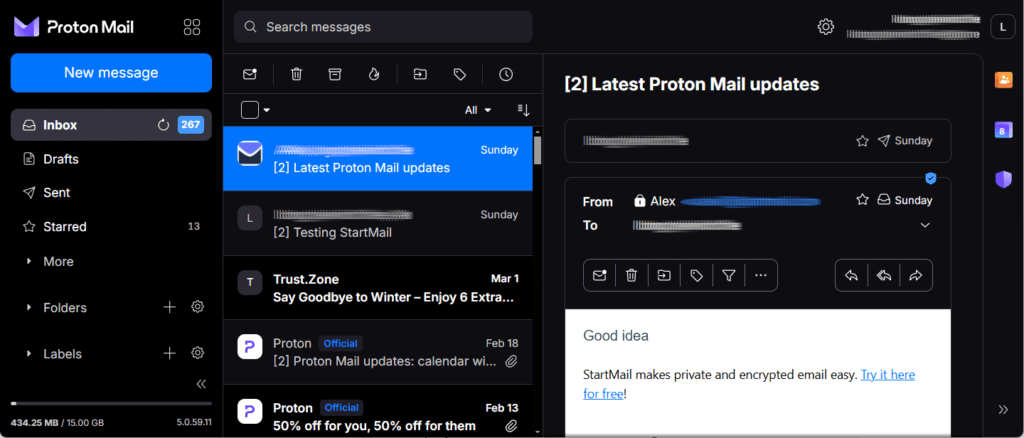Star the conversation header row
The image size is (1024, 438).
click(x=862, y=141)
